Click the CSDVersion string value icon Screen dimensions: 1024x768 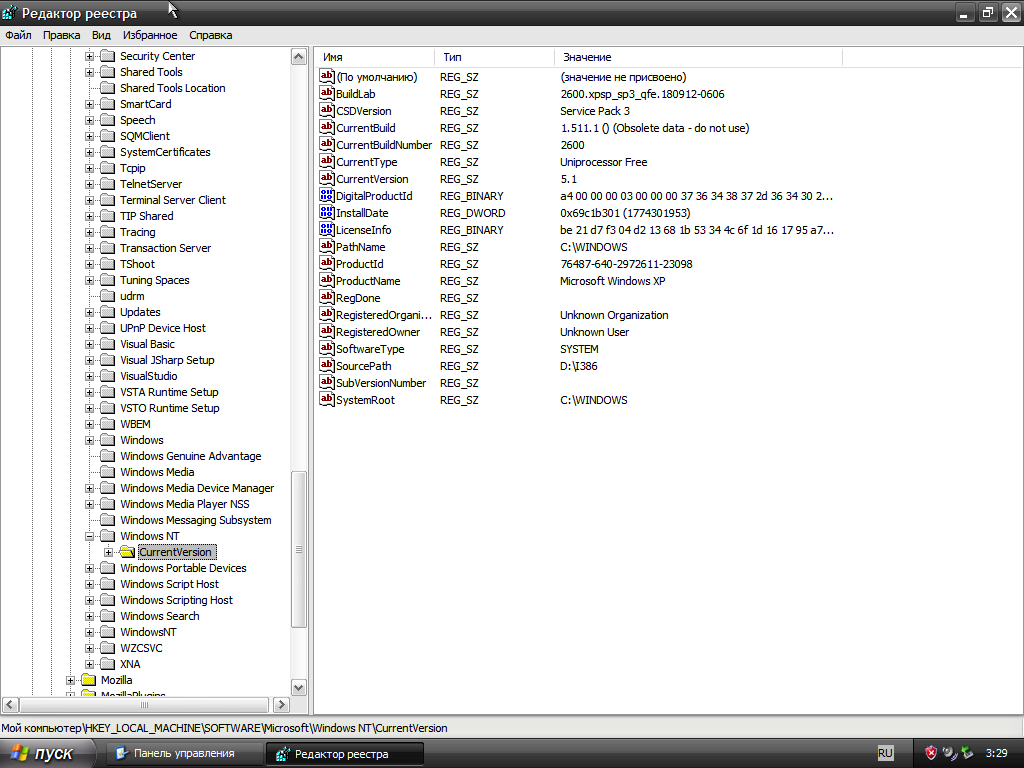coord(327,110)
